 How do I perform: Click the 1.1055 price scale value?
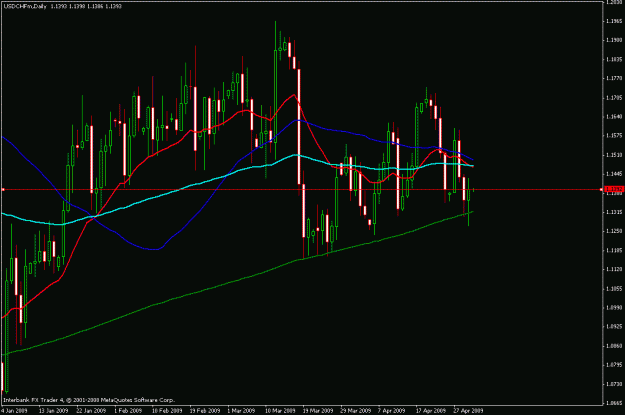(614, 288)
